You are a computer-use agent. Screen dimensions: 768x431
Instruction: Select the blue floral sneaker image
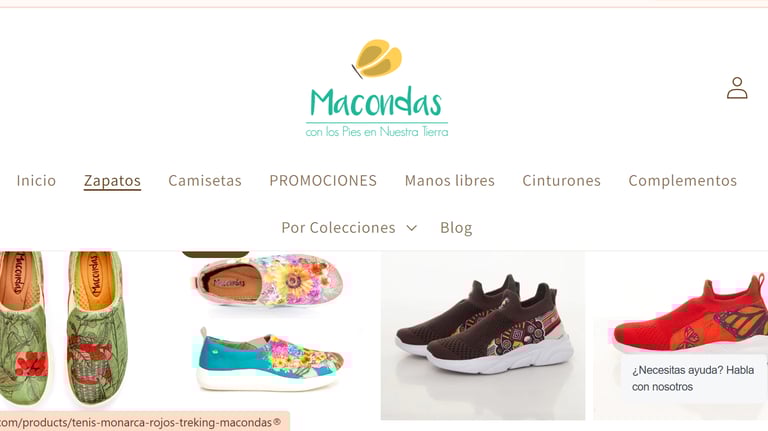[271, 359]
